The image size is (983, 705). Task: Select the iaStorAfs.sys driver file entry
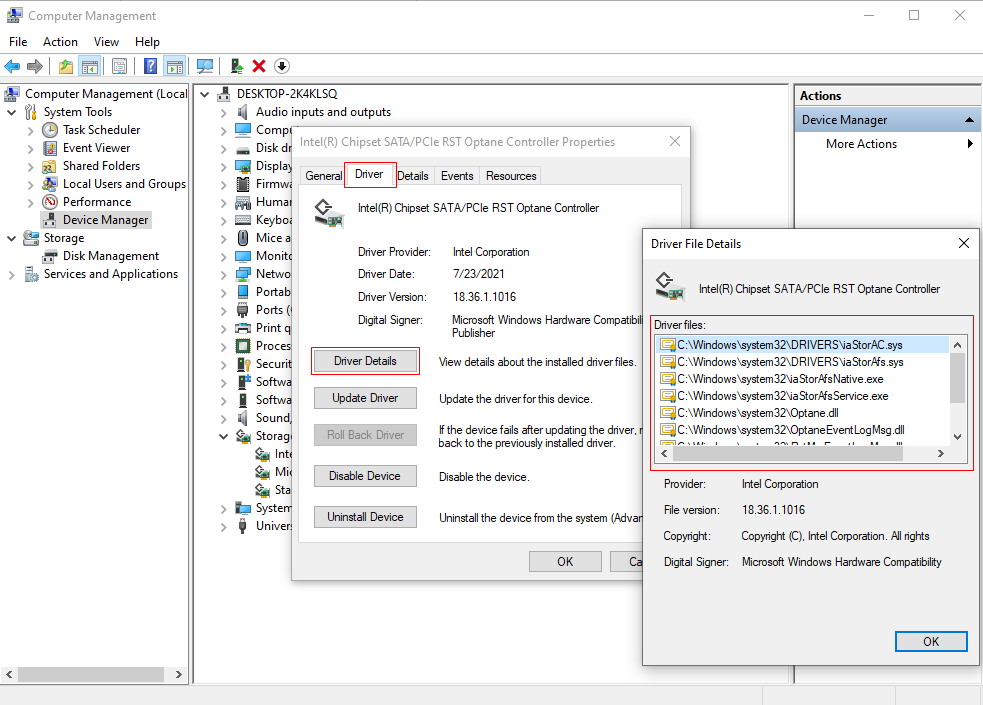coord(790,362)
